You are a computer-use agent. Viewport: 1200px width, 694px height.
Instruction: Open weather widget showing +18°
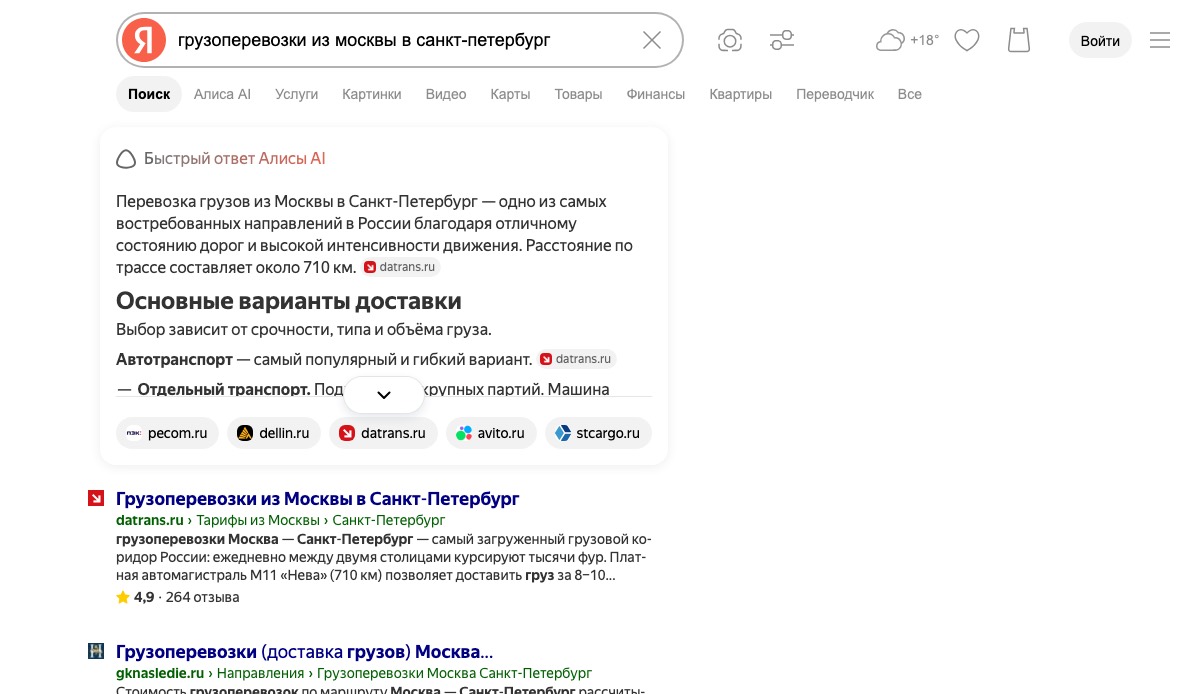click(907, 40)
